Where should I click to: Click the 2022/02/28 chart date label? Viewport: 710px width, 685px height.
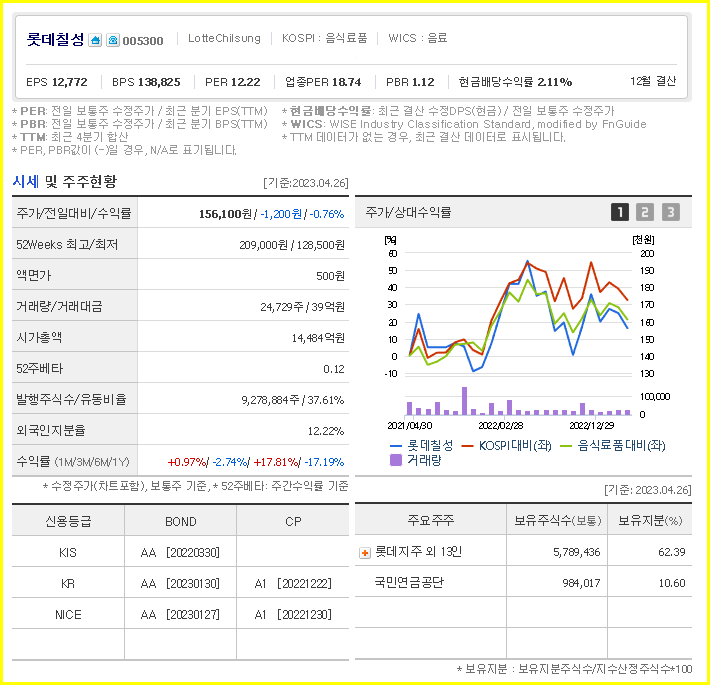[501, 426]
